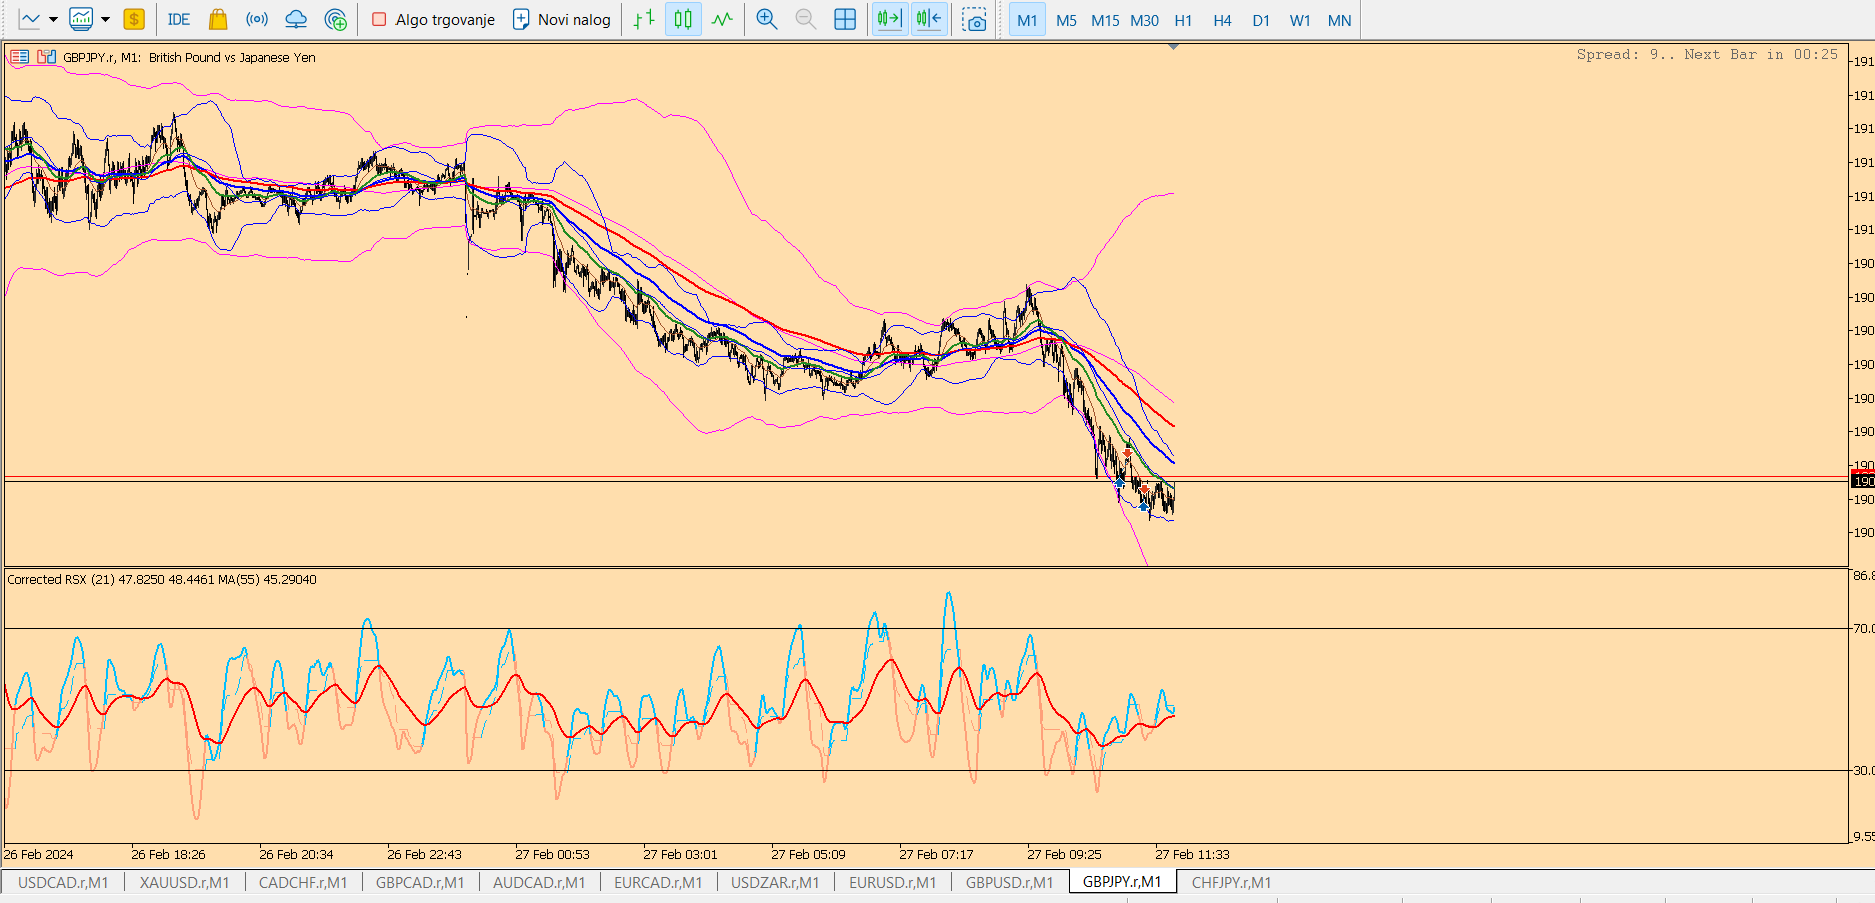Click the RSX 70 level scale label
1875x903 pixels.
[x=1864, y=628]
